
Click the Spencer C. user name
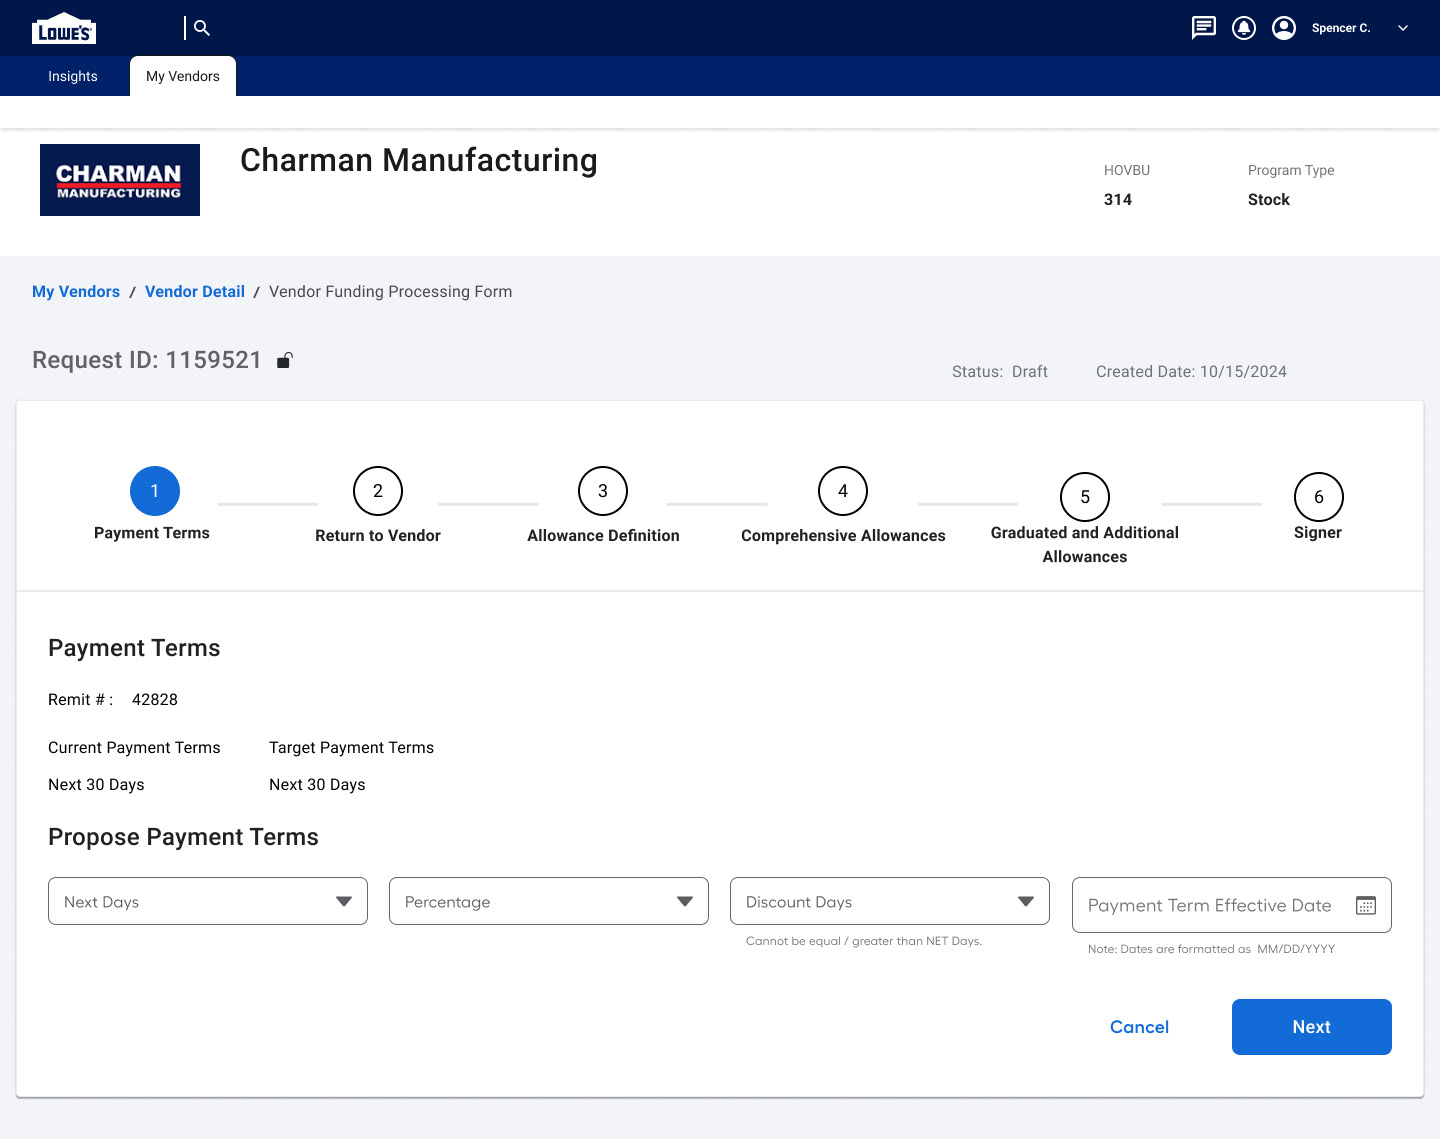click(x=1341, y=28)
